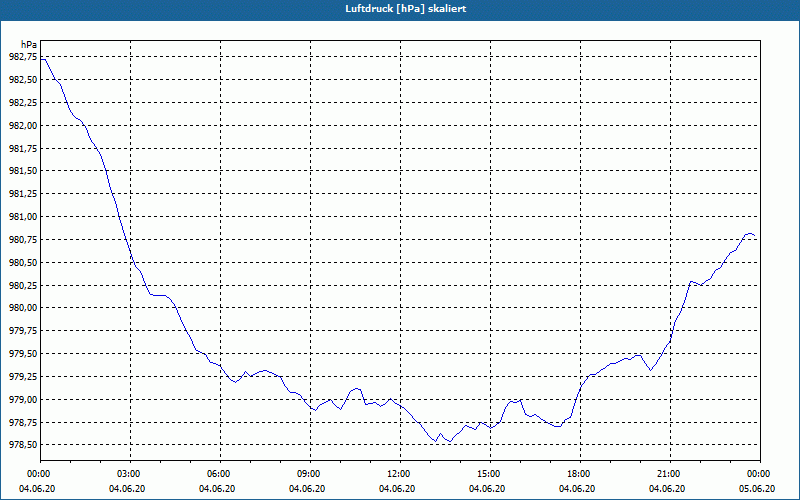The height and width of the screenshot is (500, 800).
Task: Click the 04.06.20 date under 12:00
Action: pyautogui.click(x=397, y=489)
